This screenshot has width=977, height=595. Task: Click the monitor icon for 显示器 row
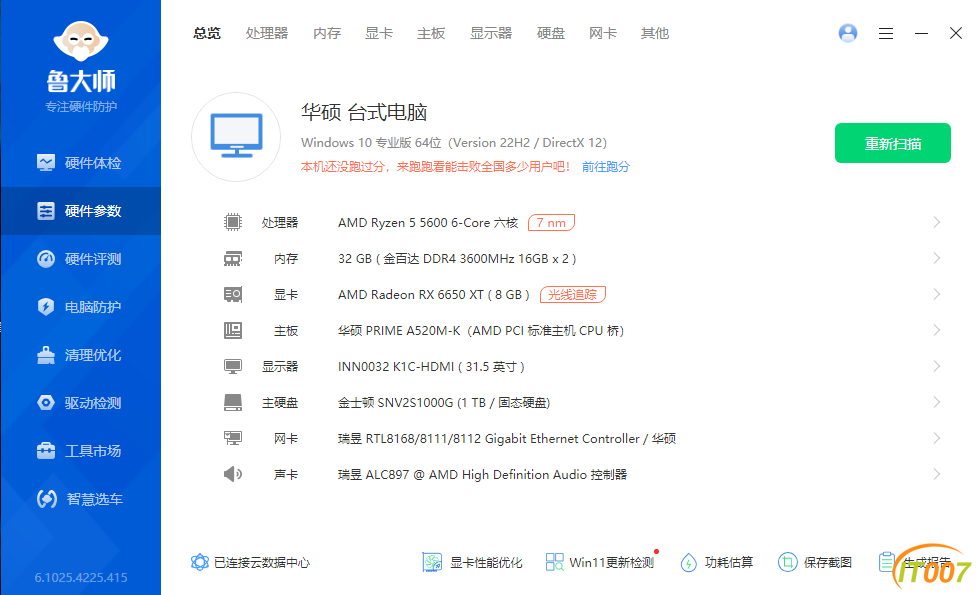[233, 366]
